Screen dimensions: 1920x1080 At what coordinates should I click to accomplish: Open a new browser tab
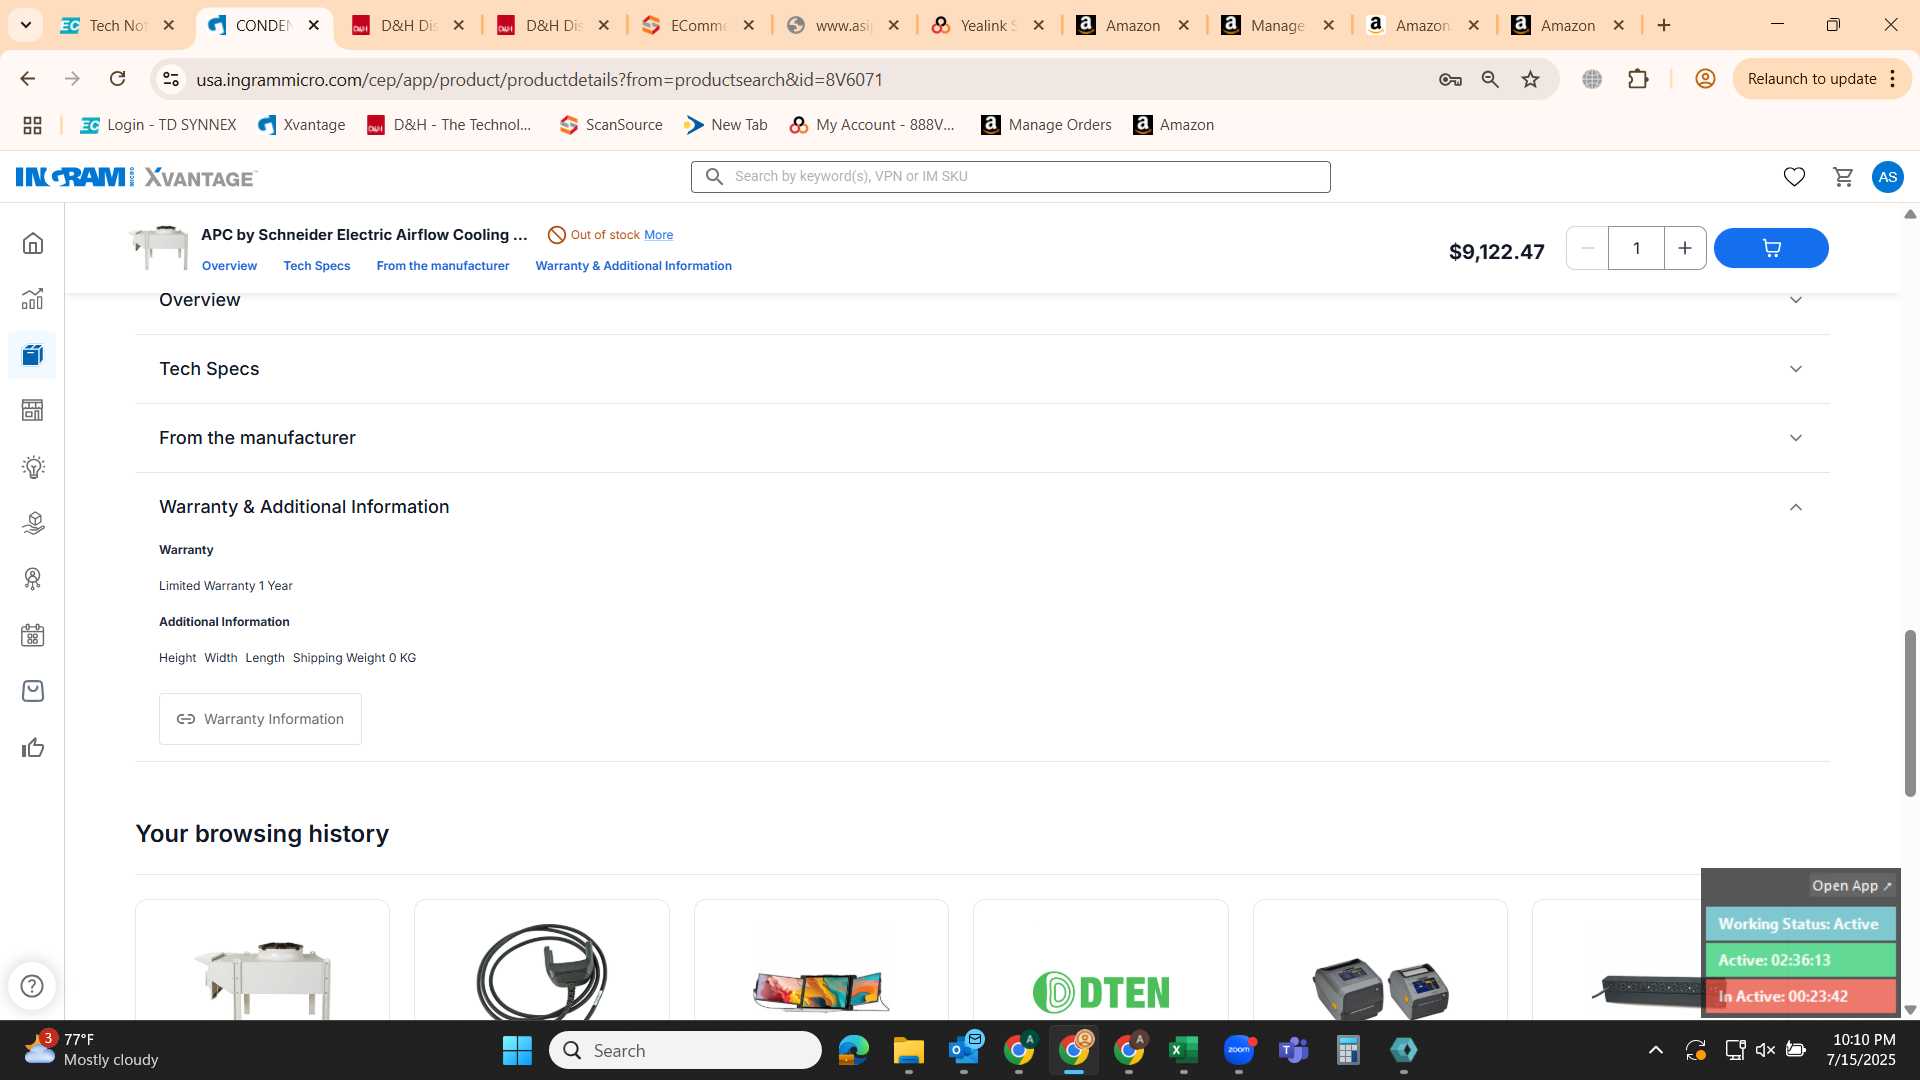(x=1664, y=25)
